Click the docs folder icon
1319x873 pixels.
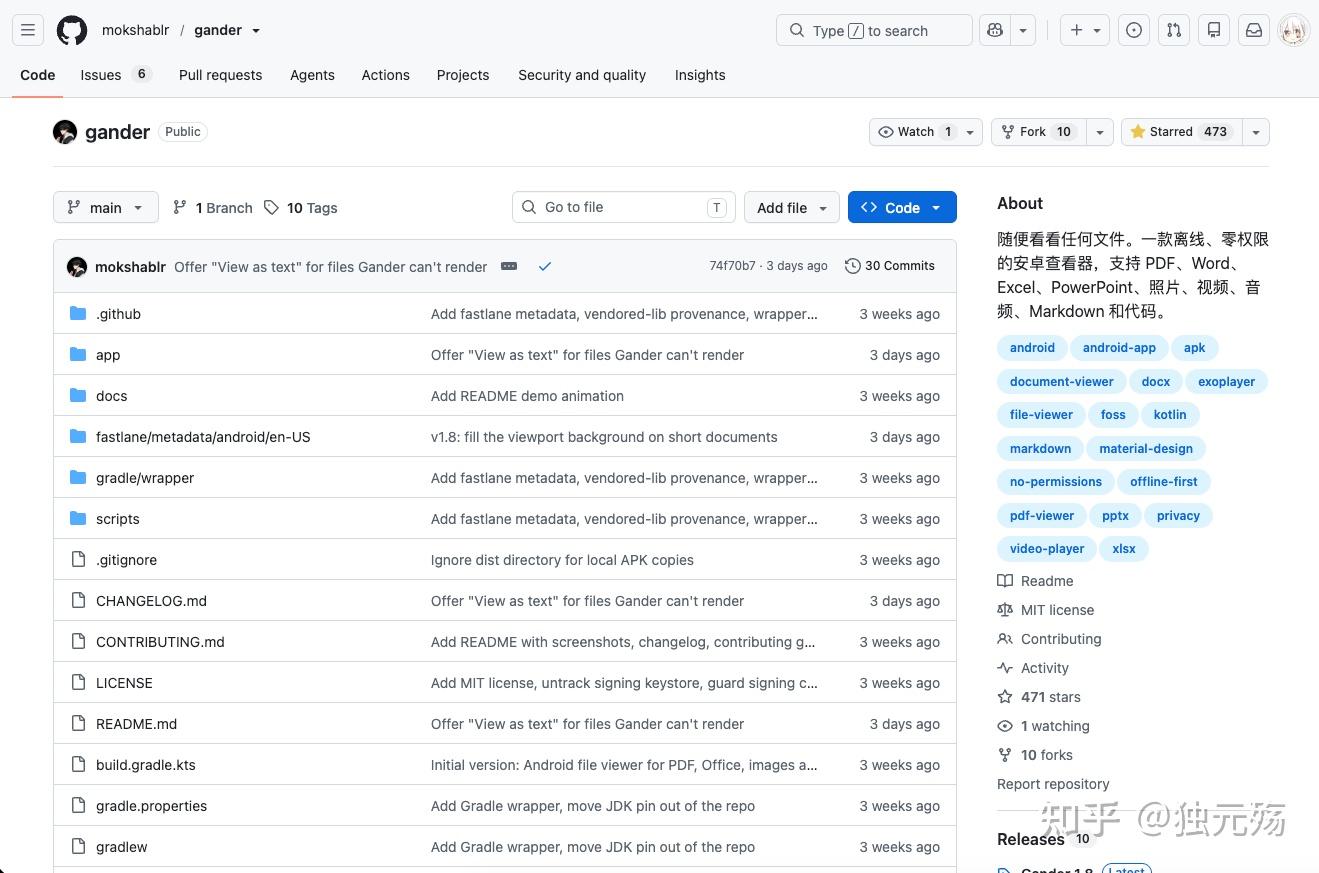pos(78,395)
